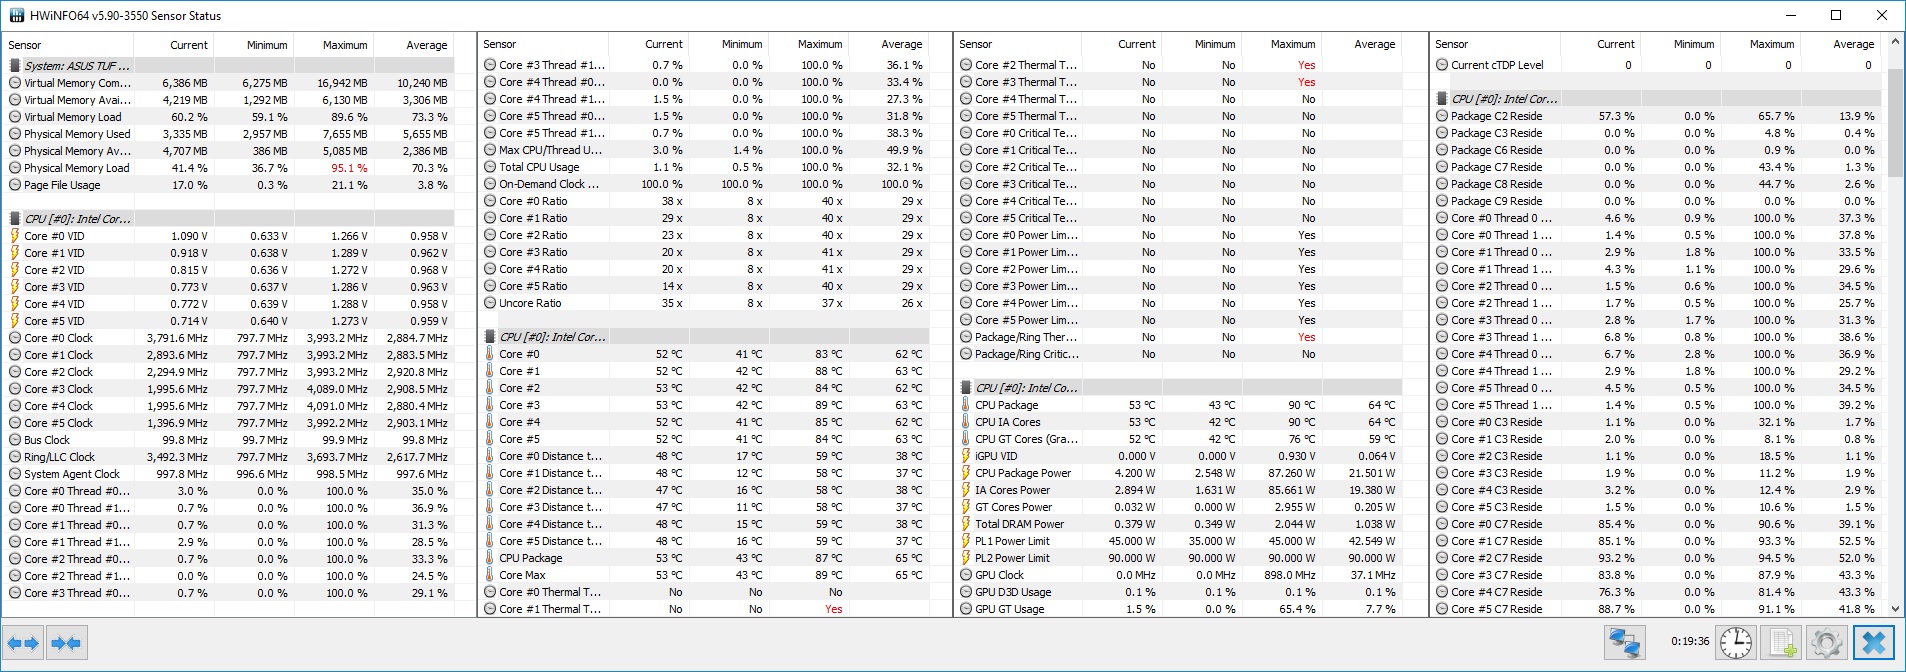
Task: Click the lightning icon beside Core #5 VID
Action: coord(15,321)
